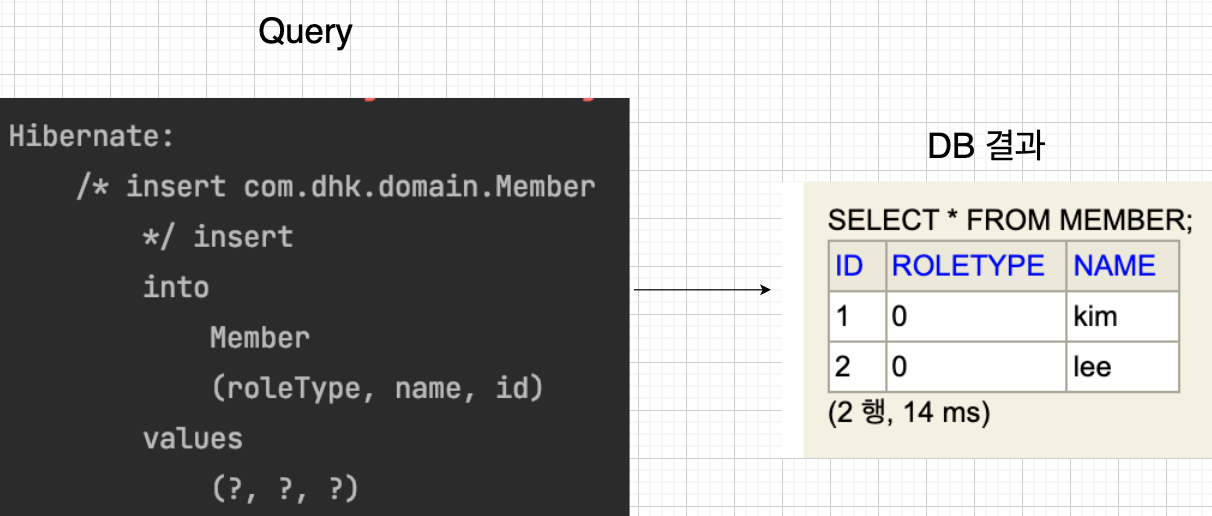The width and height of the screenshot is (1212, 516).
Task: Click the 'kim' name cell
Action: [1123, 316]
